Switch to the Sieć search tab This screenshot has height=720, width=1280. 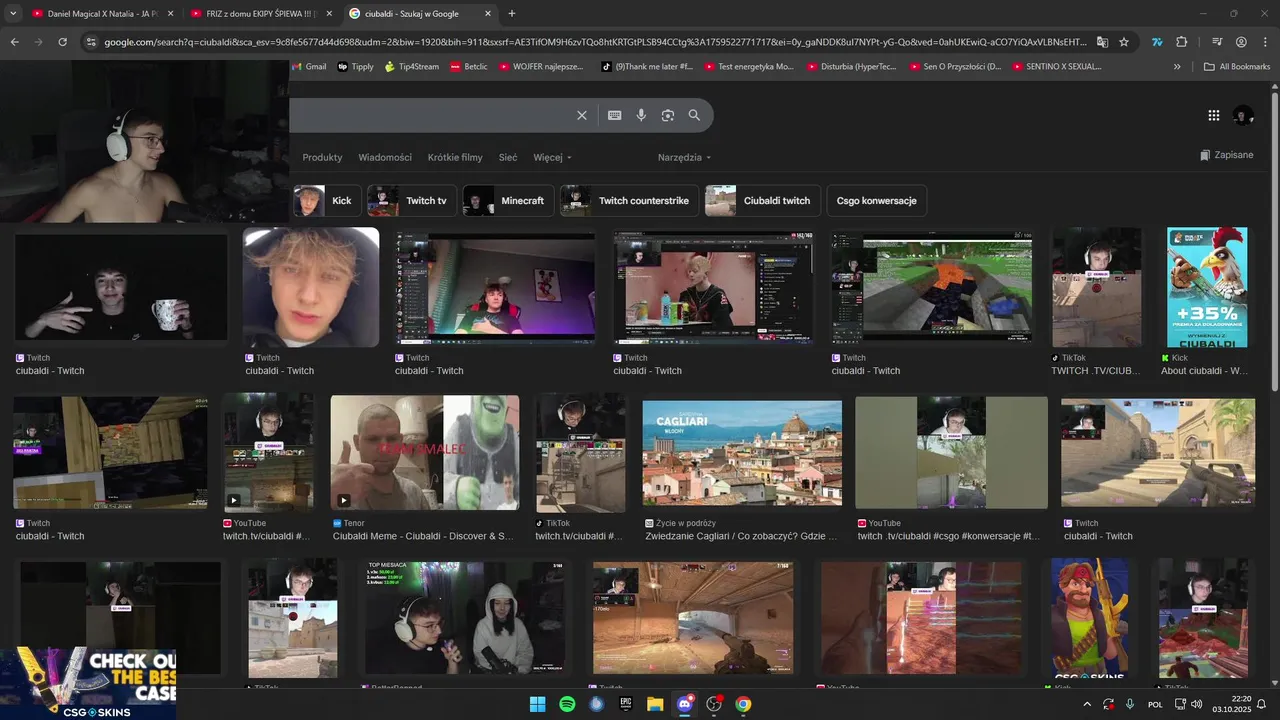coord(508,157)
